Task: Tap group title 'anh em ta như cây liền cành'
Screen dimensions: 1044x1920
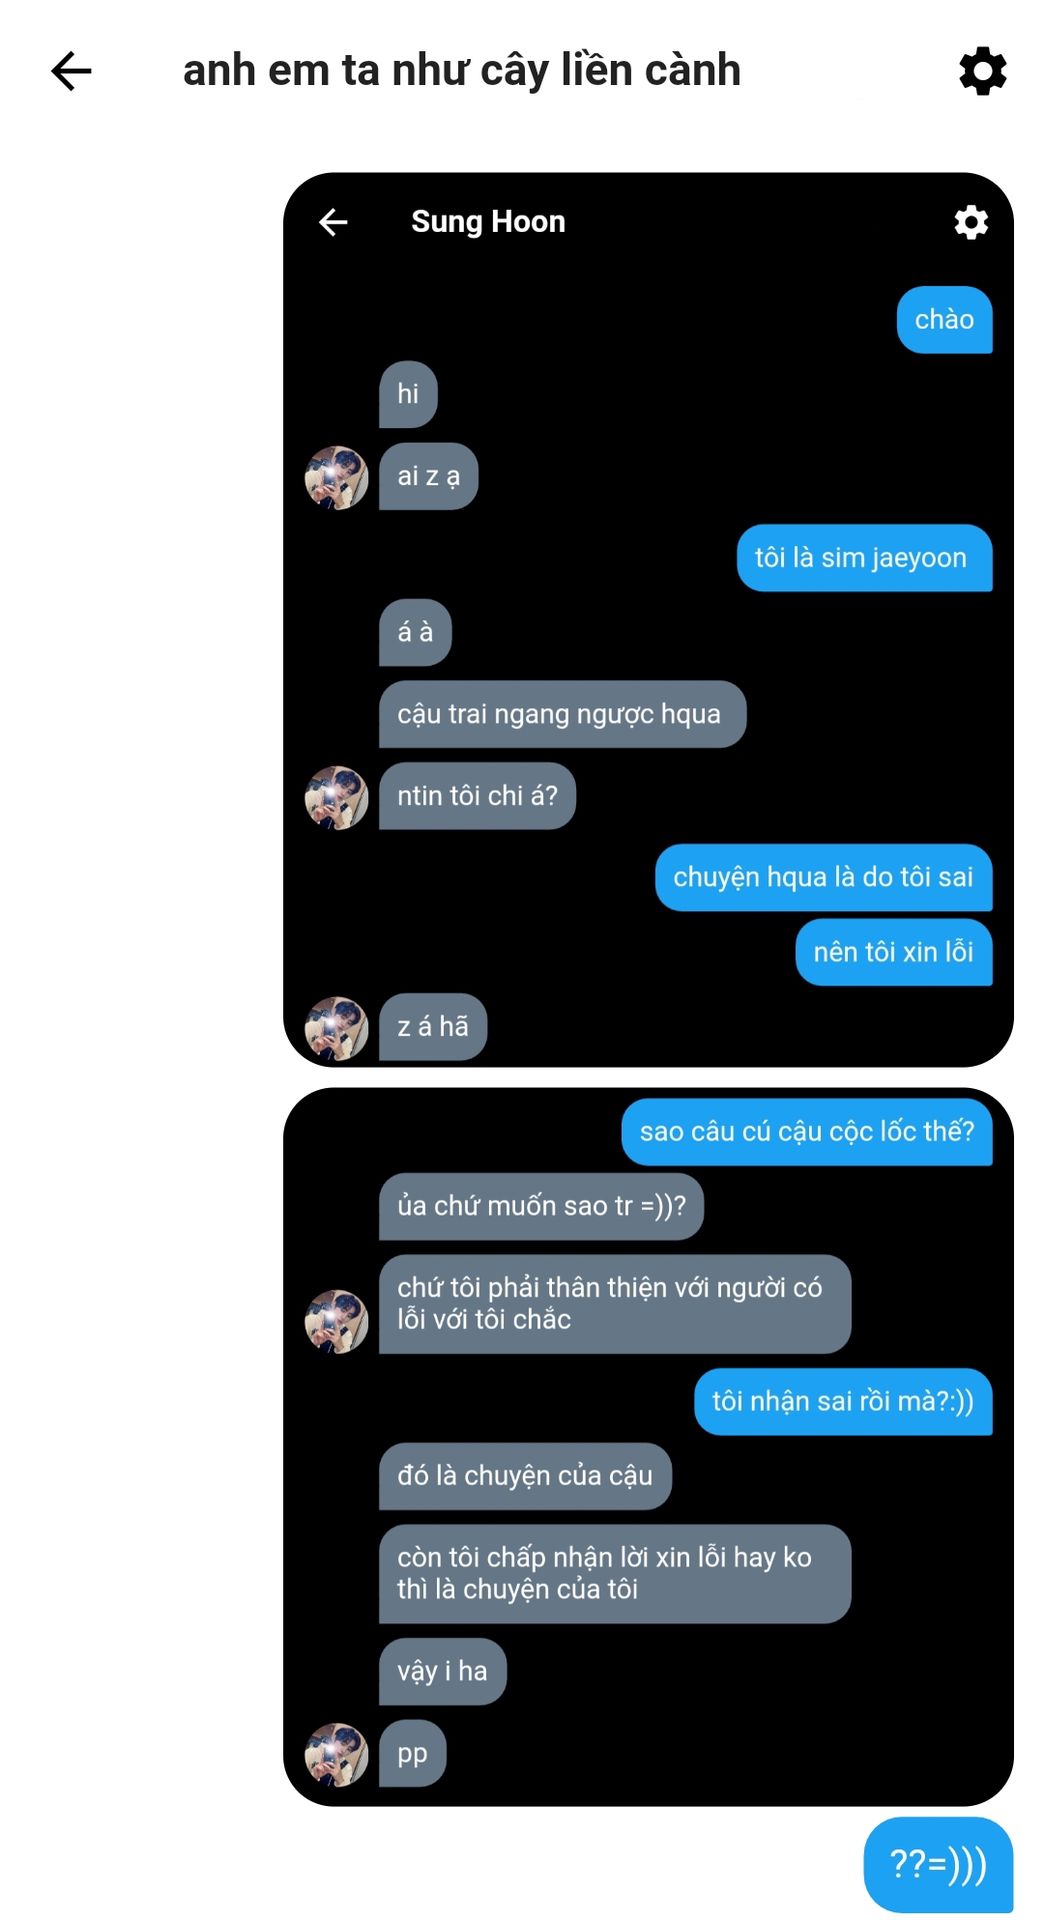Action: click(462, 71)
